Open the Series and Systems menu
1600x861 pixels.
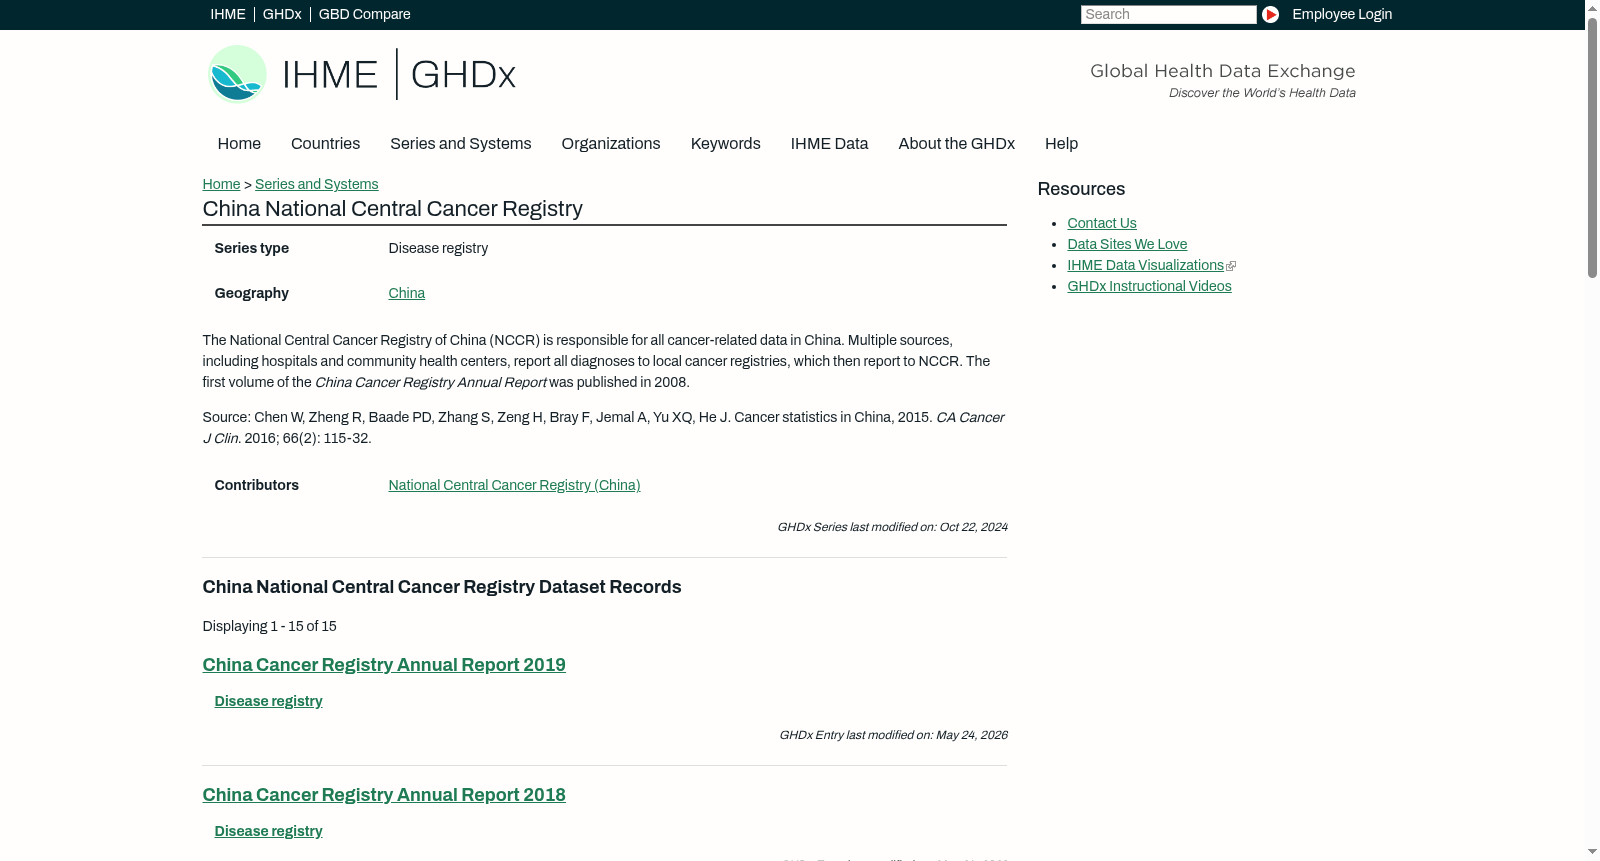(x=461, y=144)
